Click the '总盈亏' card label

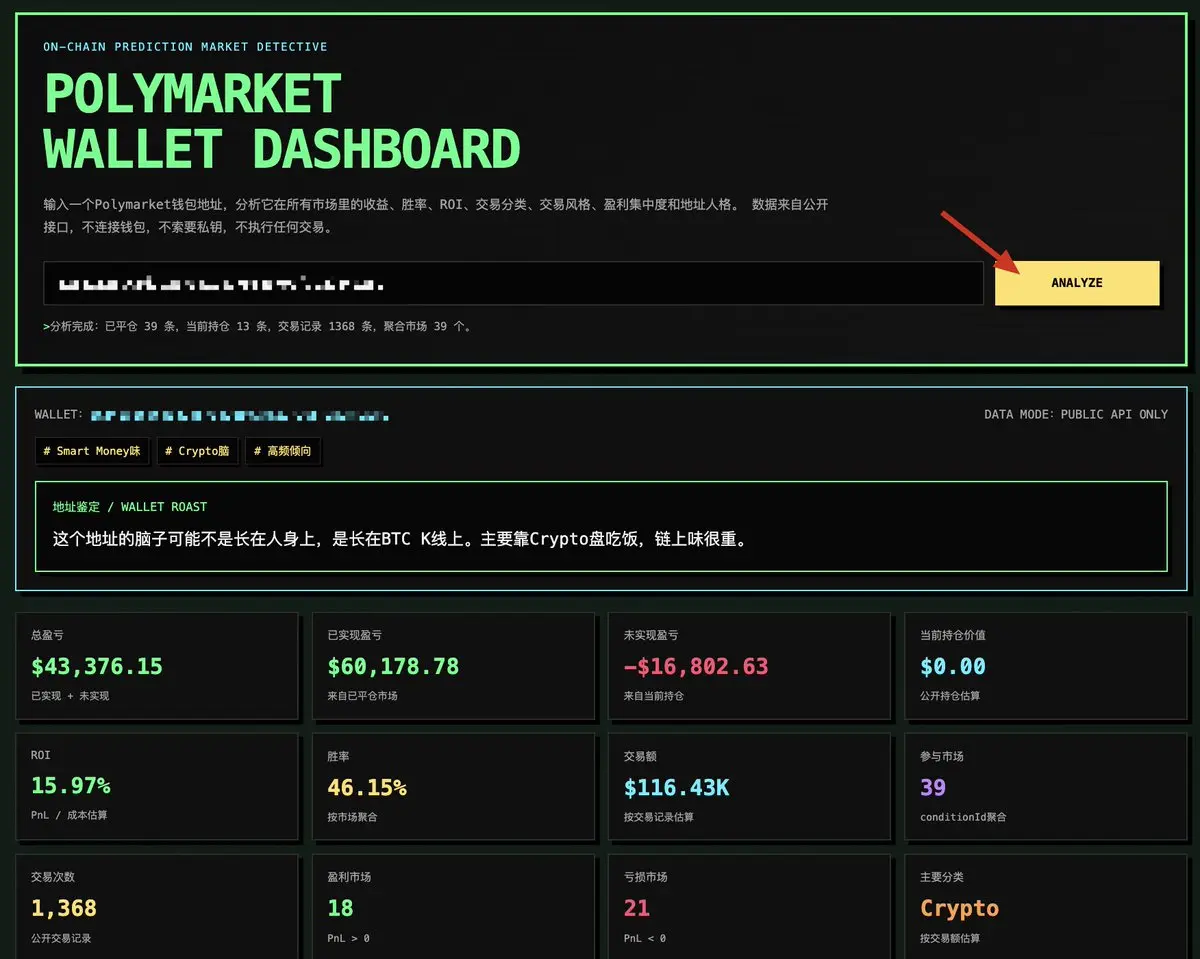tap(47, 635)
